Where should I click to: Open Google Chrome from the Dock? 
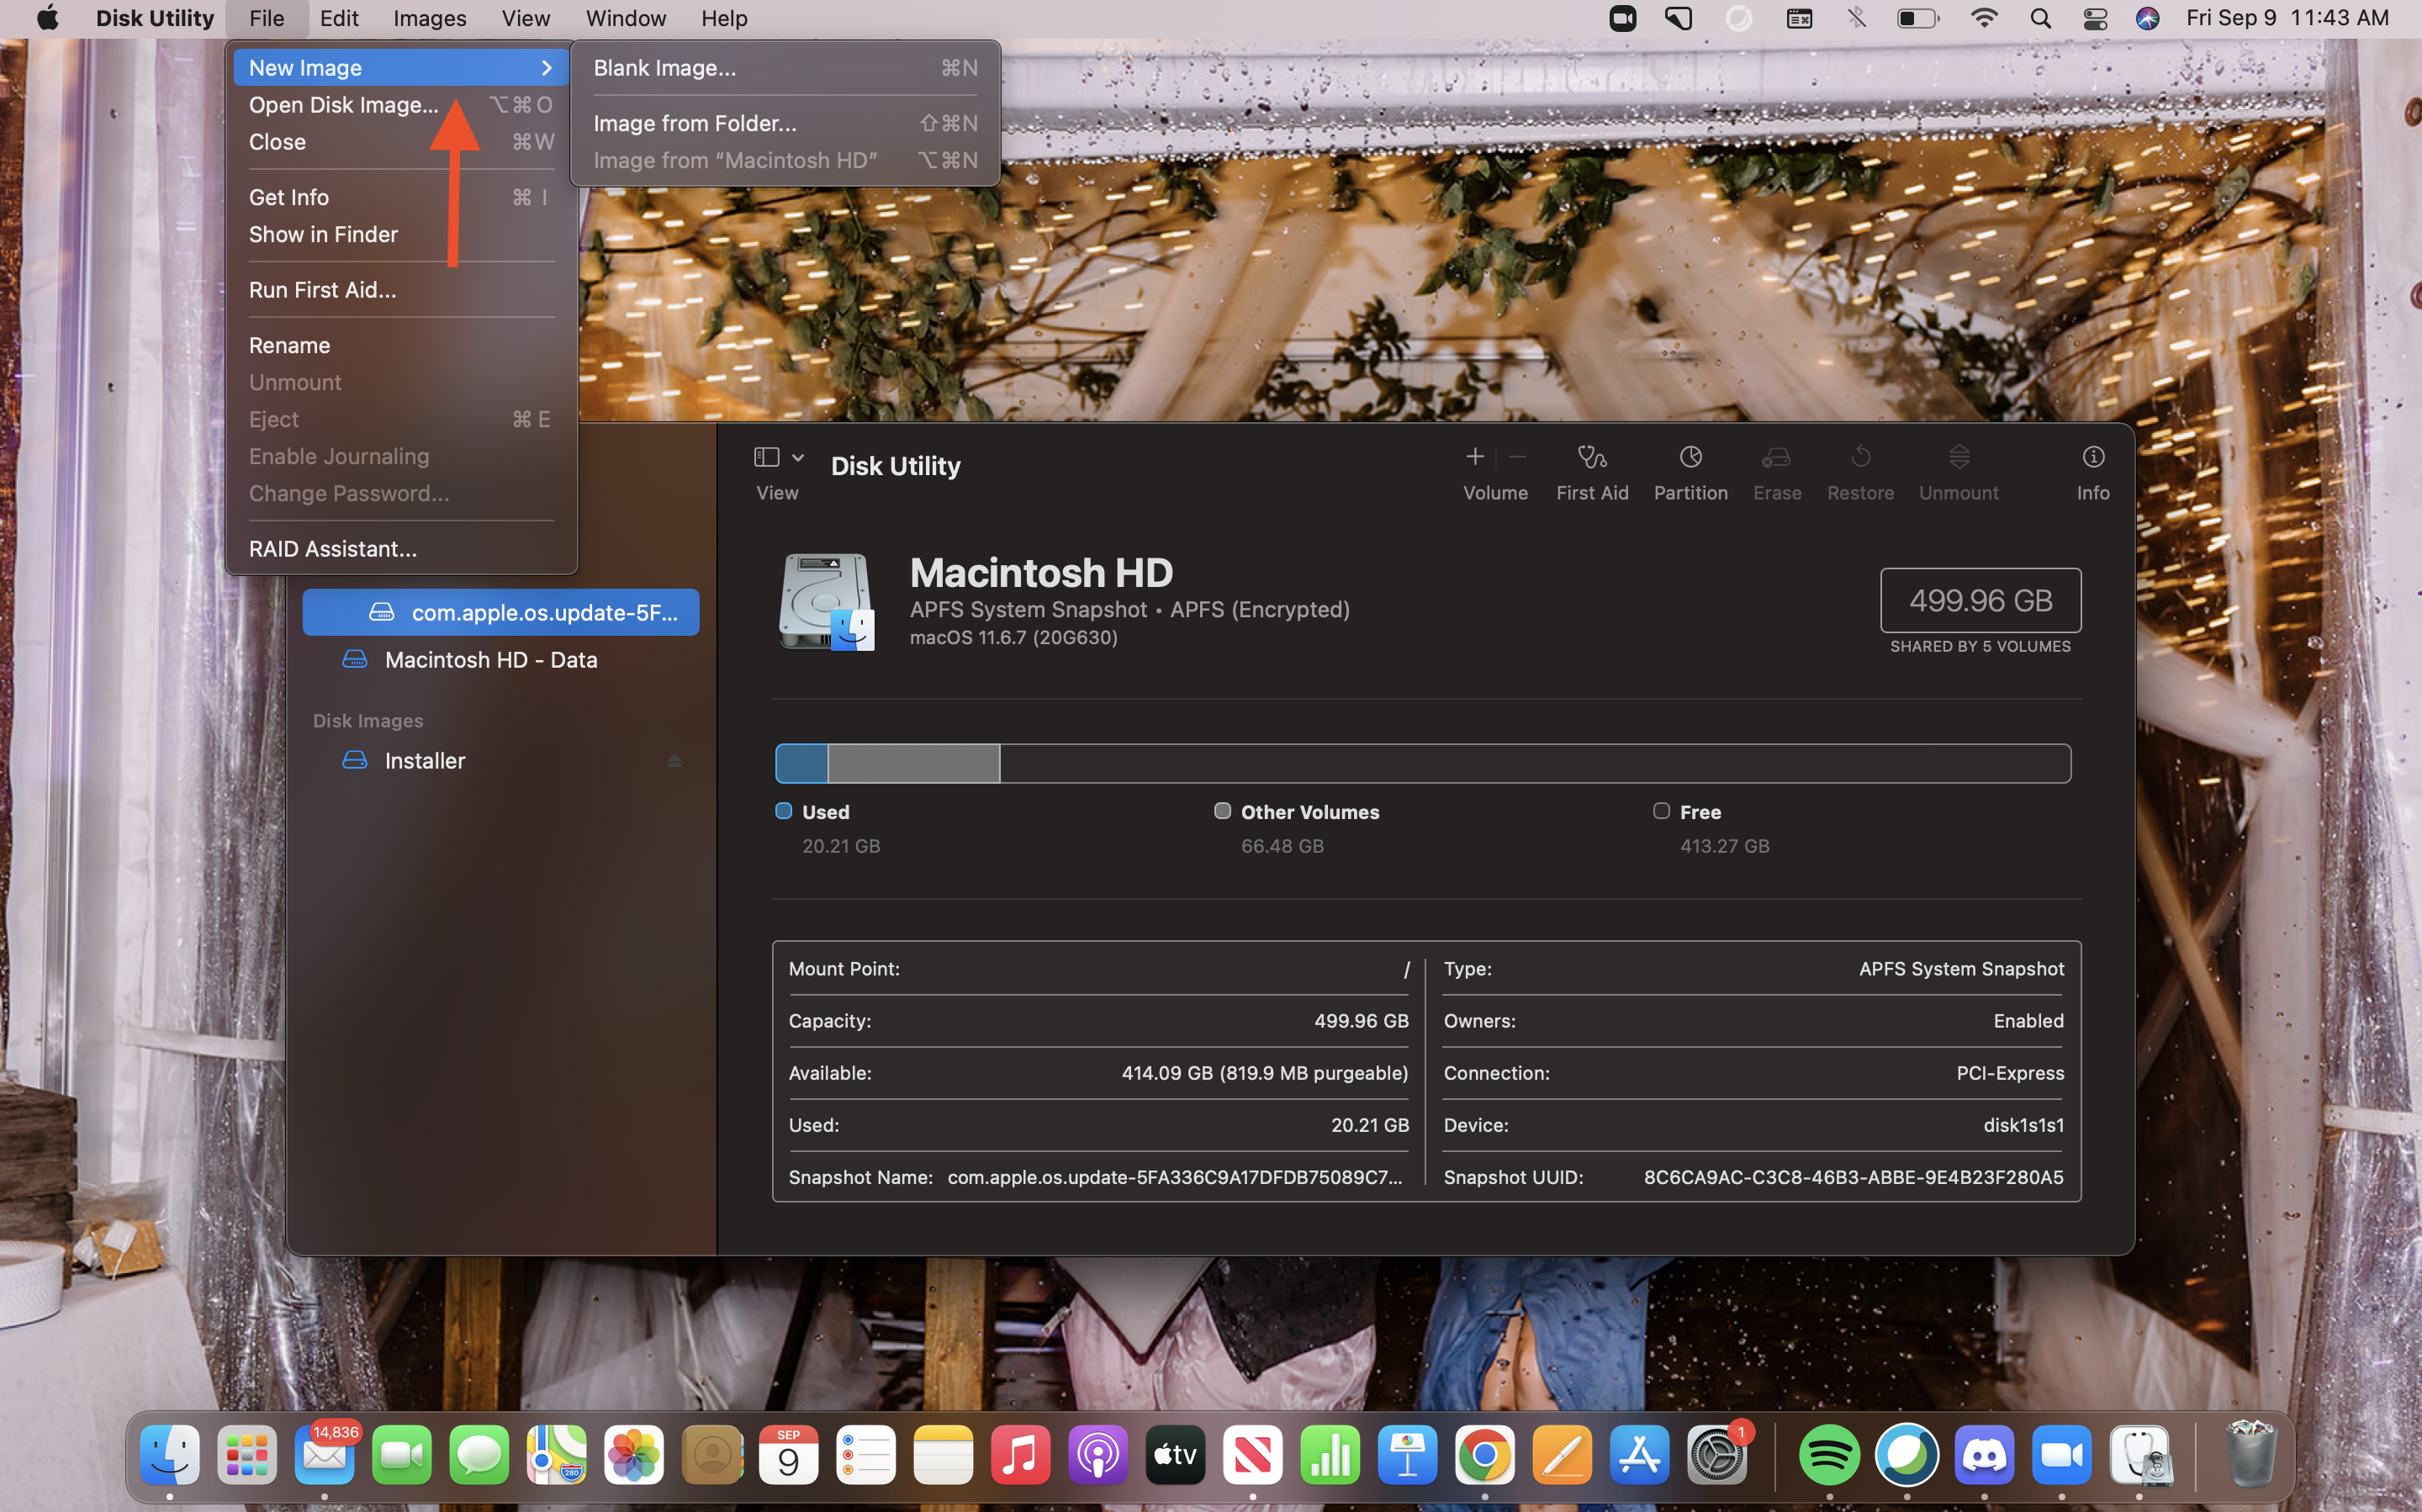point(1485,1455)
